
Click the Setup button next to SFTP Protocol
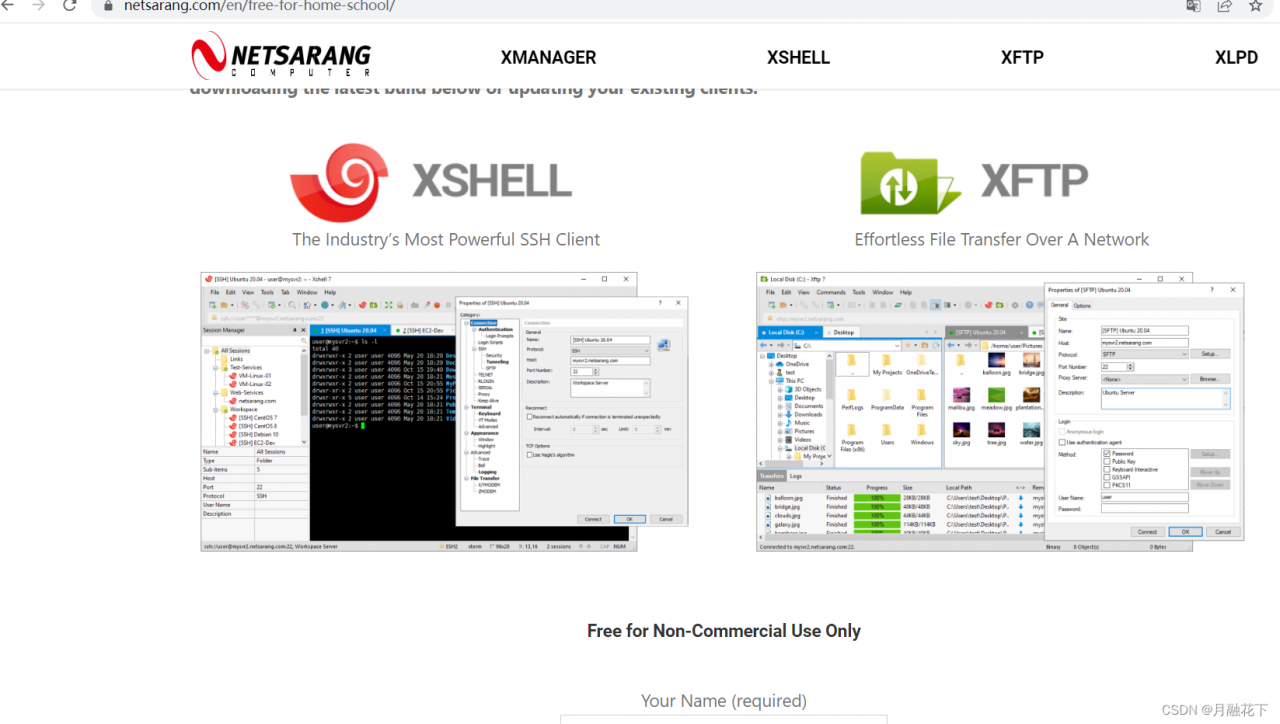click(x=1210, y=354)
